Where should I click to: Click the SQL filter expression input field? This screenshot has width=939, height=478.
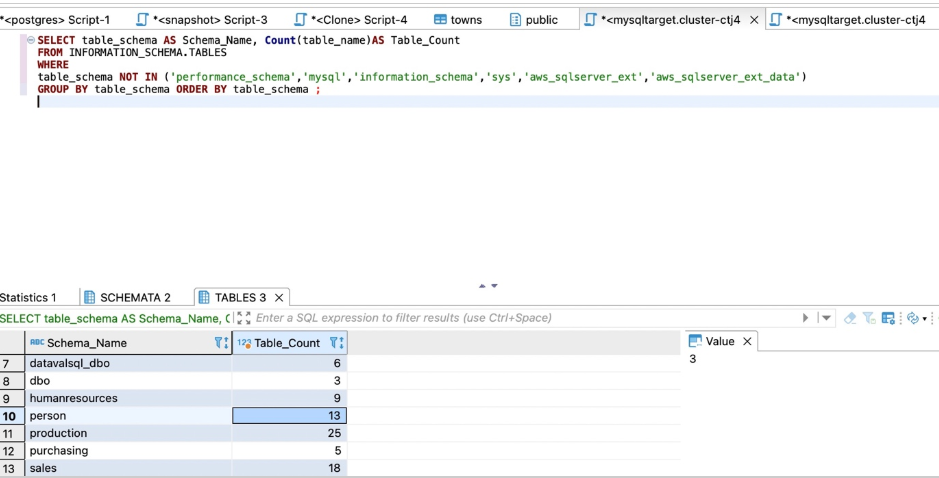[x=527, y=318]
